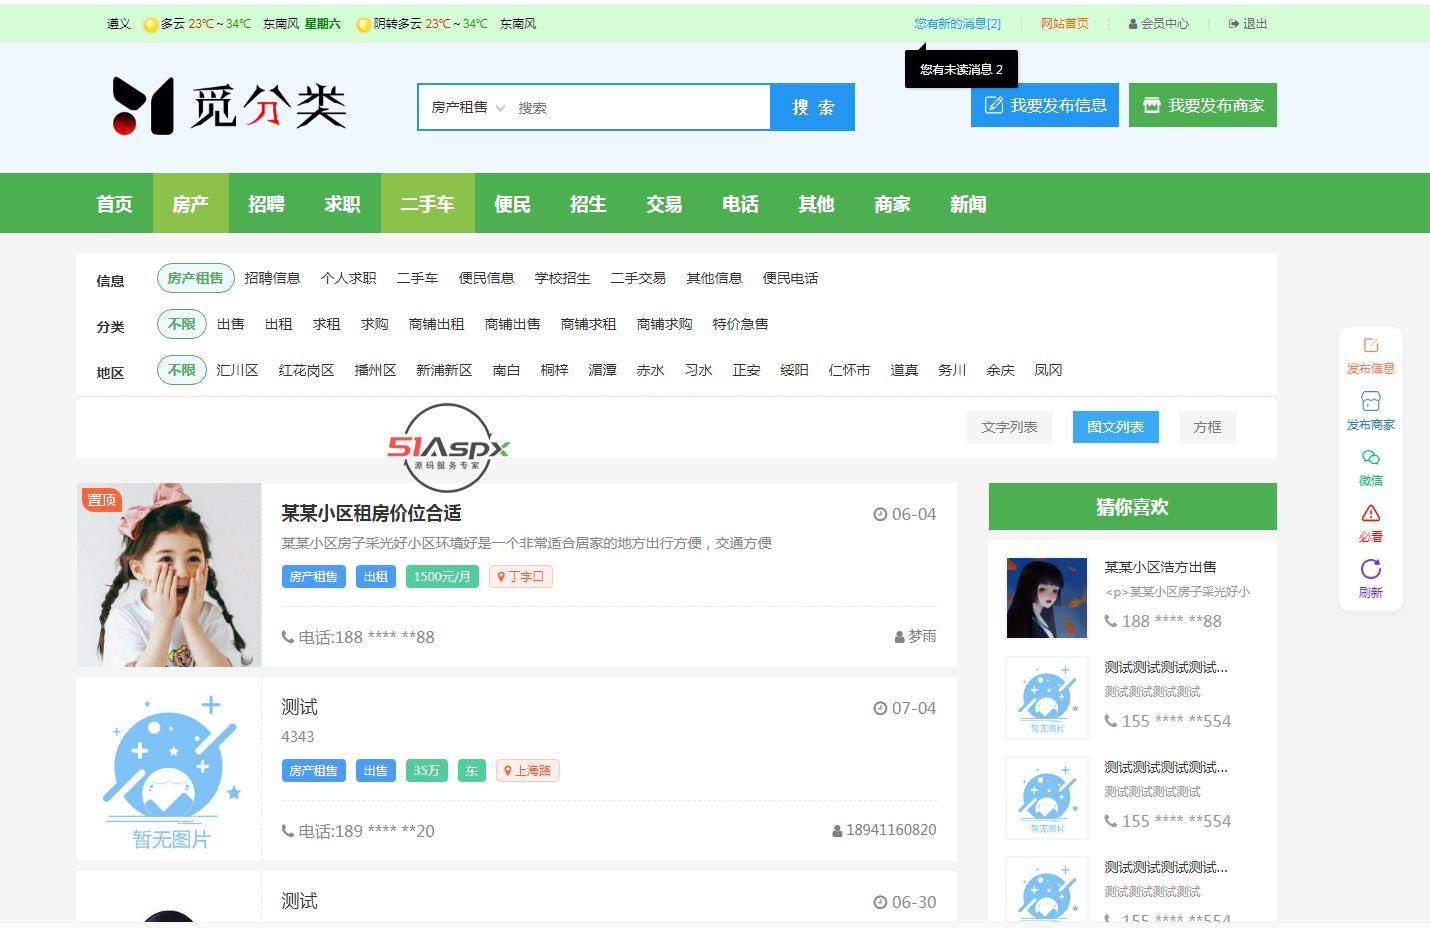Select 电话 in the main navigation
Image resolution: width=1430 pixels, height=928 pixels.
[x=741, y=204]
